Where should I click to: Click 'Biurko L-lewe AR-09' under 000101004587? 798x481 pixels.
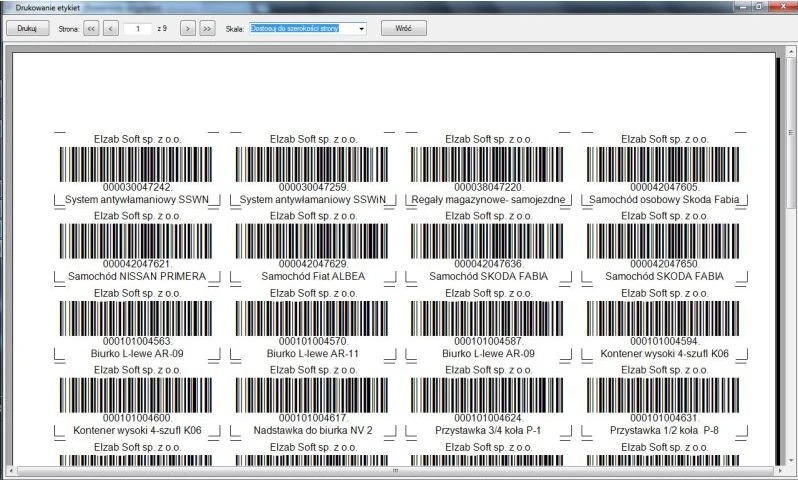tap(489, 353)
